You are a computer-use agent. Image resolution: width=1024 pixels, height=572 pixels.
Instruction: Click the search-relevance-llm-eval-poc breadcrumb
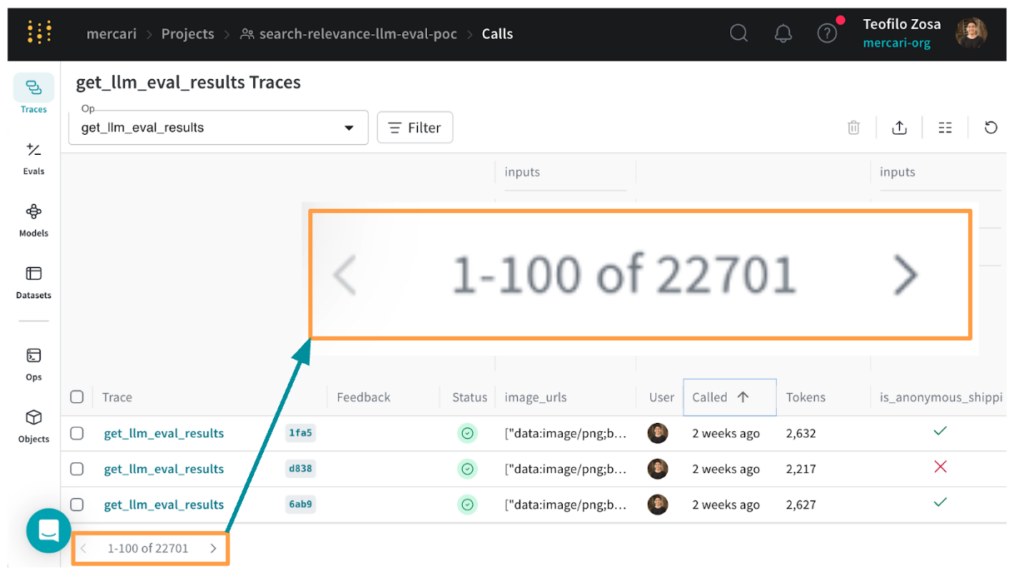(357, 34)
